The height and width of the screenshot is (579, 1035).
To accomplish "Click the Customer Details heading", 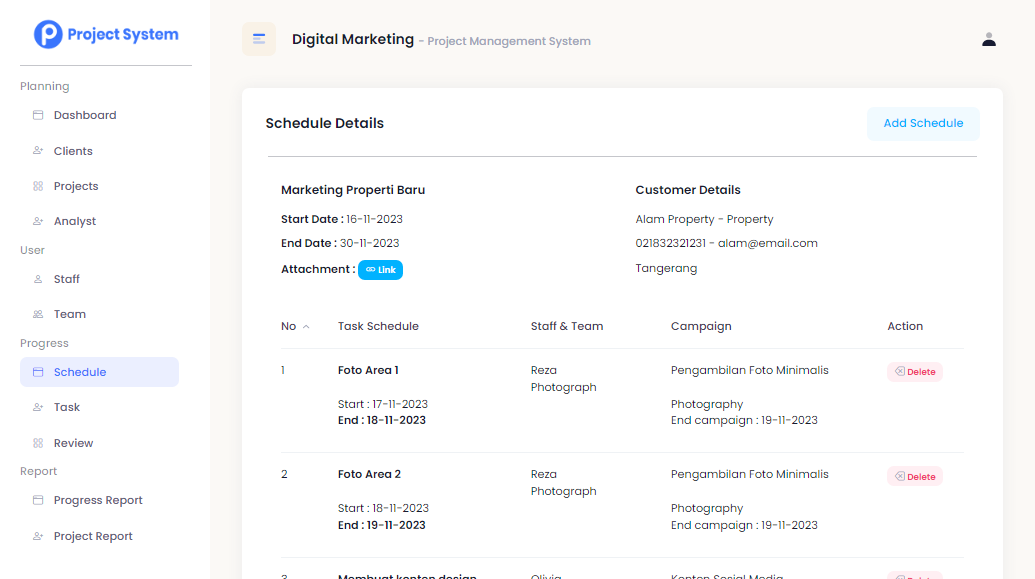I will click(688, 190).
